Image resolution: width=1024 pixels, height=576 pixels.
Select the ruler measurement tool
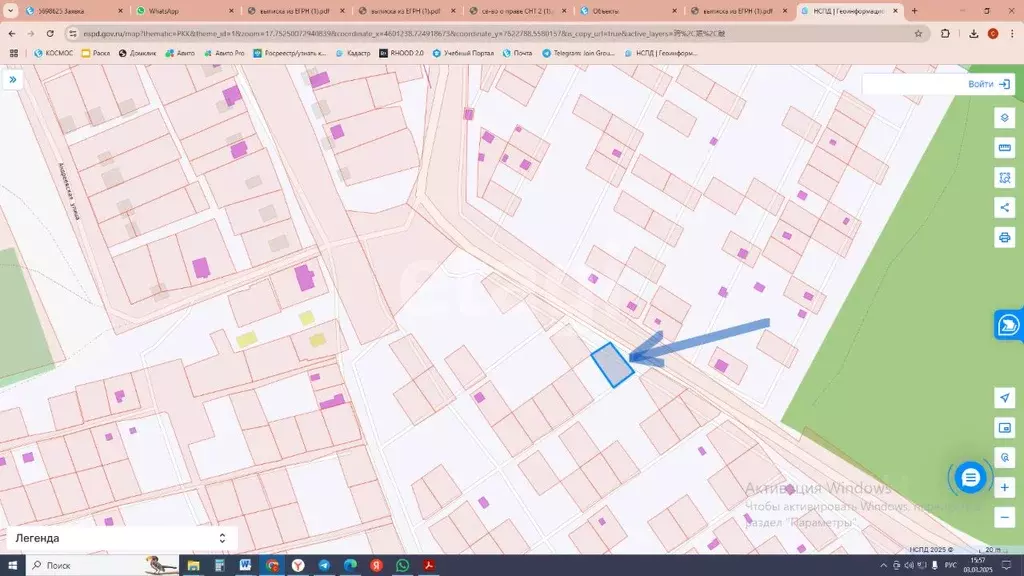(1004, 148)
